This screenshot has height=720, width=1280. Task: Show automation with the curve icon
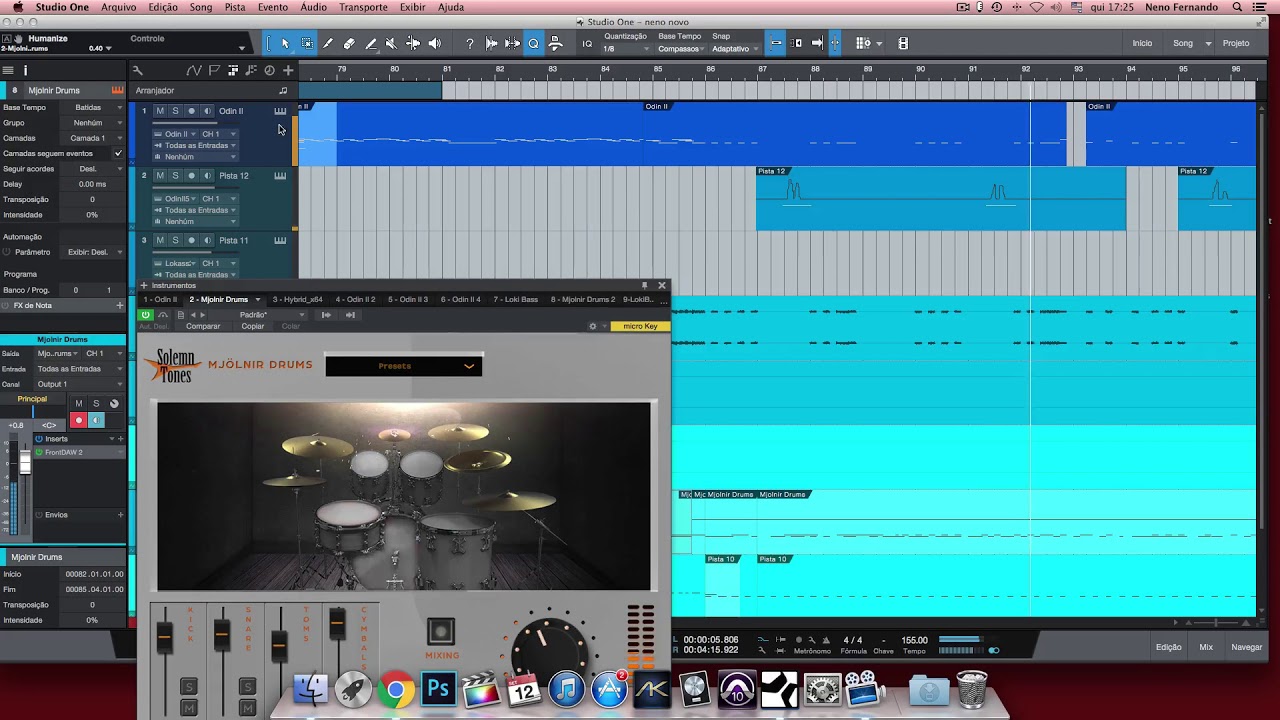tap(193, 70)
